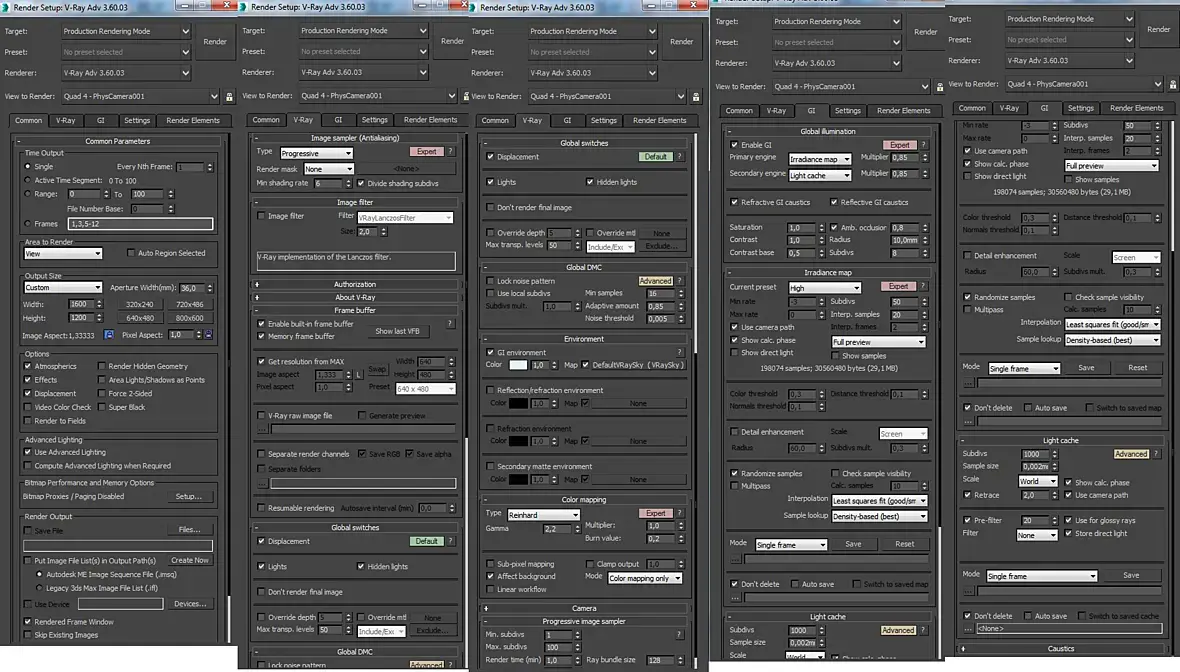Image resolution: width=1180 pixels, height=672 pixels.
Task: Click View to Render lock in window showing Caustics rollout
Action: coord(1172,84)
